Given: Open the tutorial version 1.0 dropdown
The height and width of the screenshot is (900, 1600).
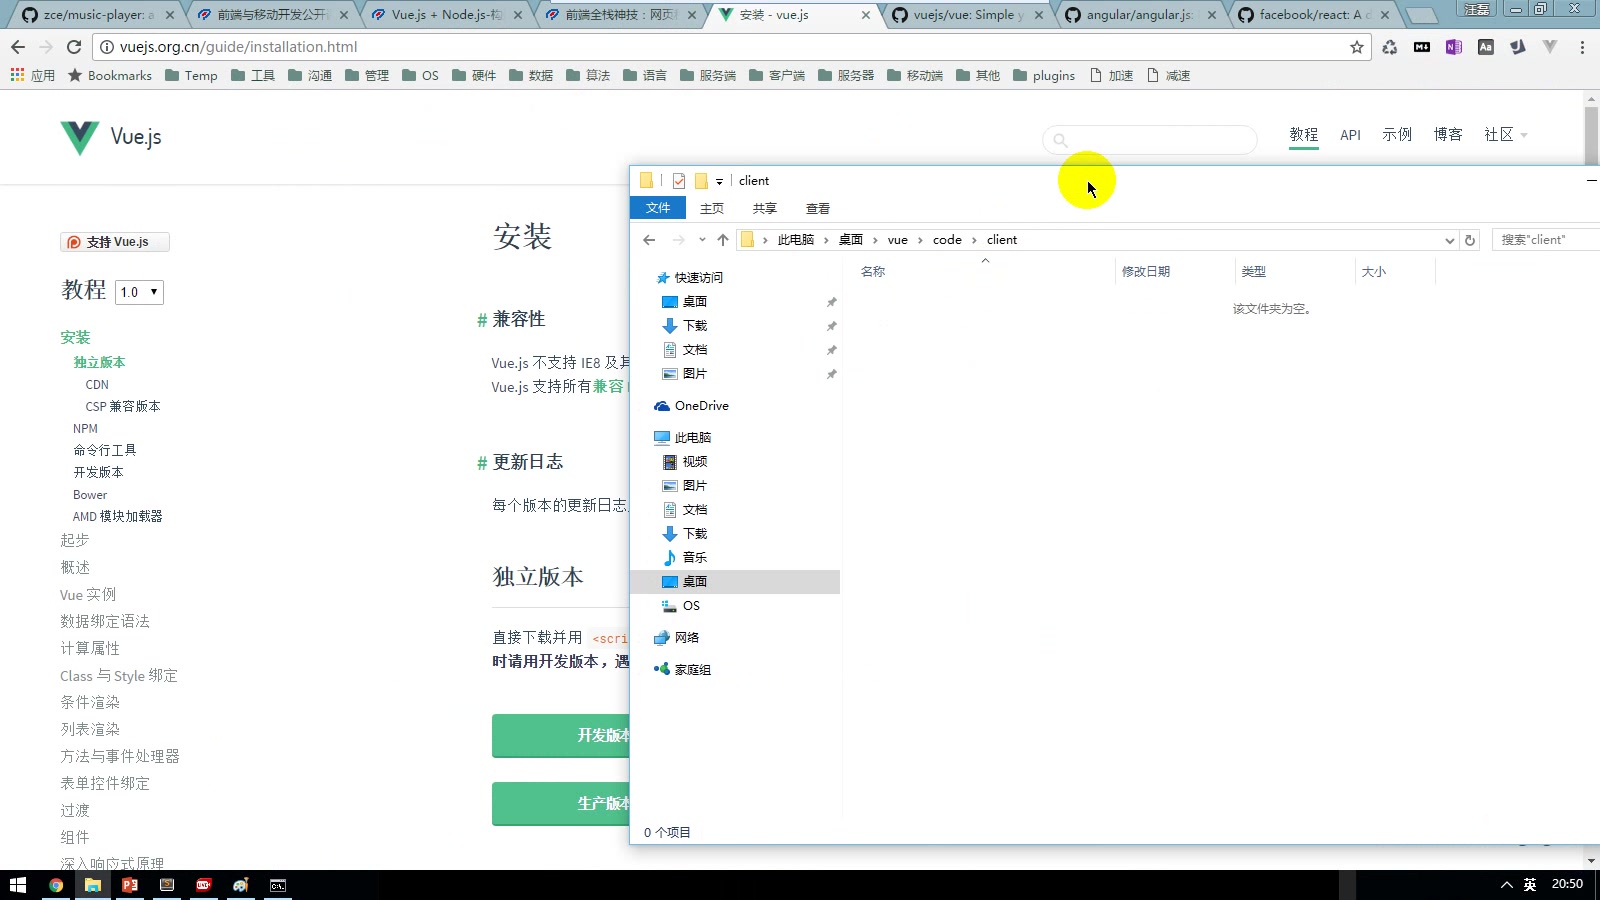Looking at the screenshot, I should [139, 292].
